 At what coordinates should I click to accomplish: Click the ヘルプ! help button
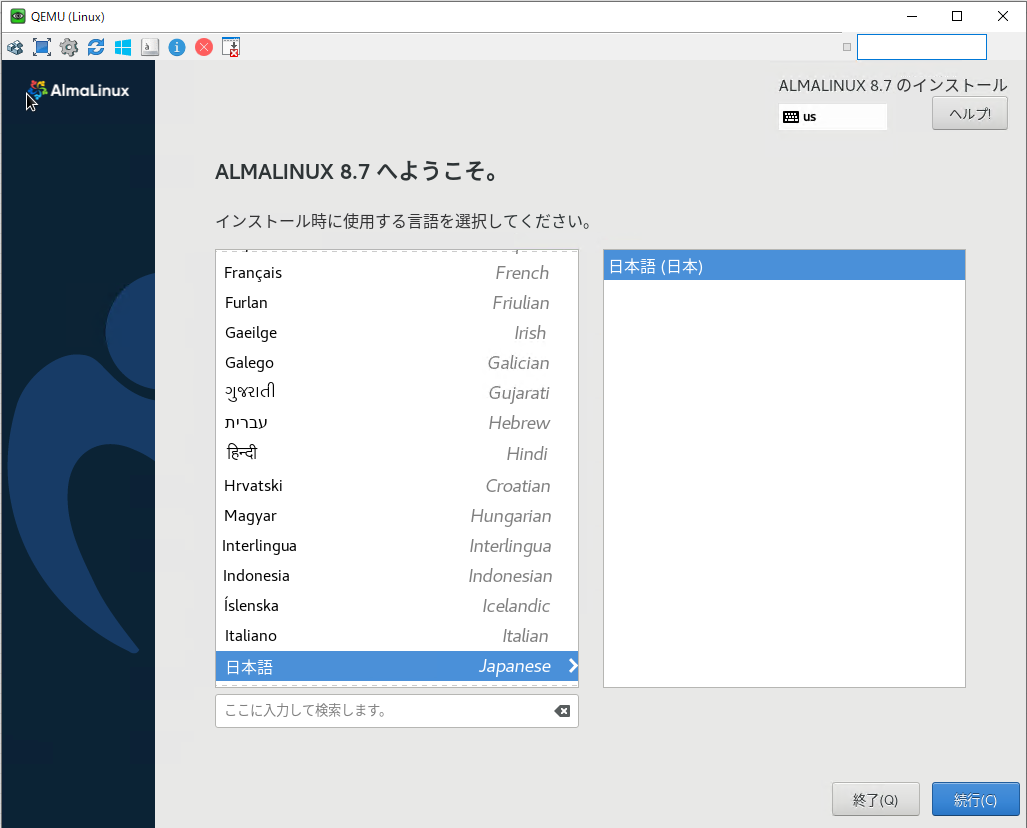point(969,113)
